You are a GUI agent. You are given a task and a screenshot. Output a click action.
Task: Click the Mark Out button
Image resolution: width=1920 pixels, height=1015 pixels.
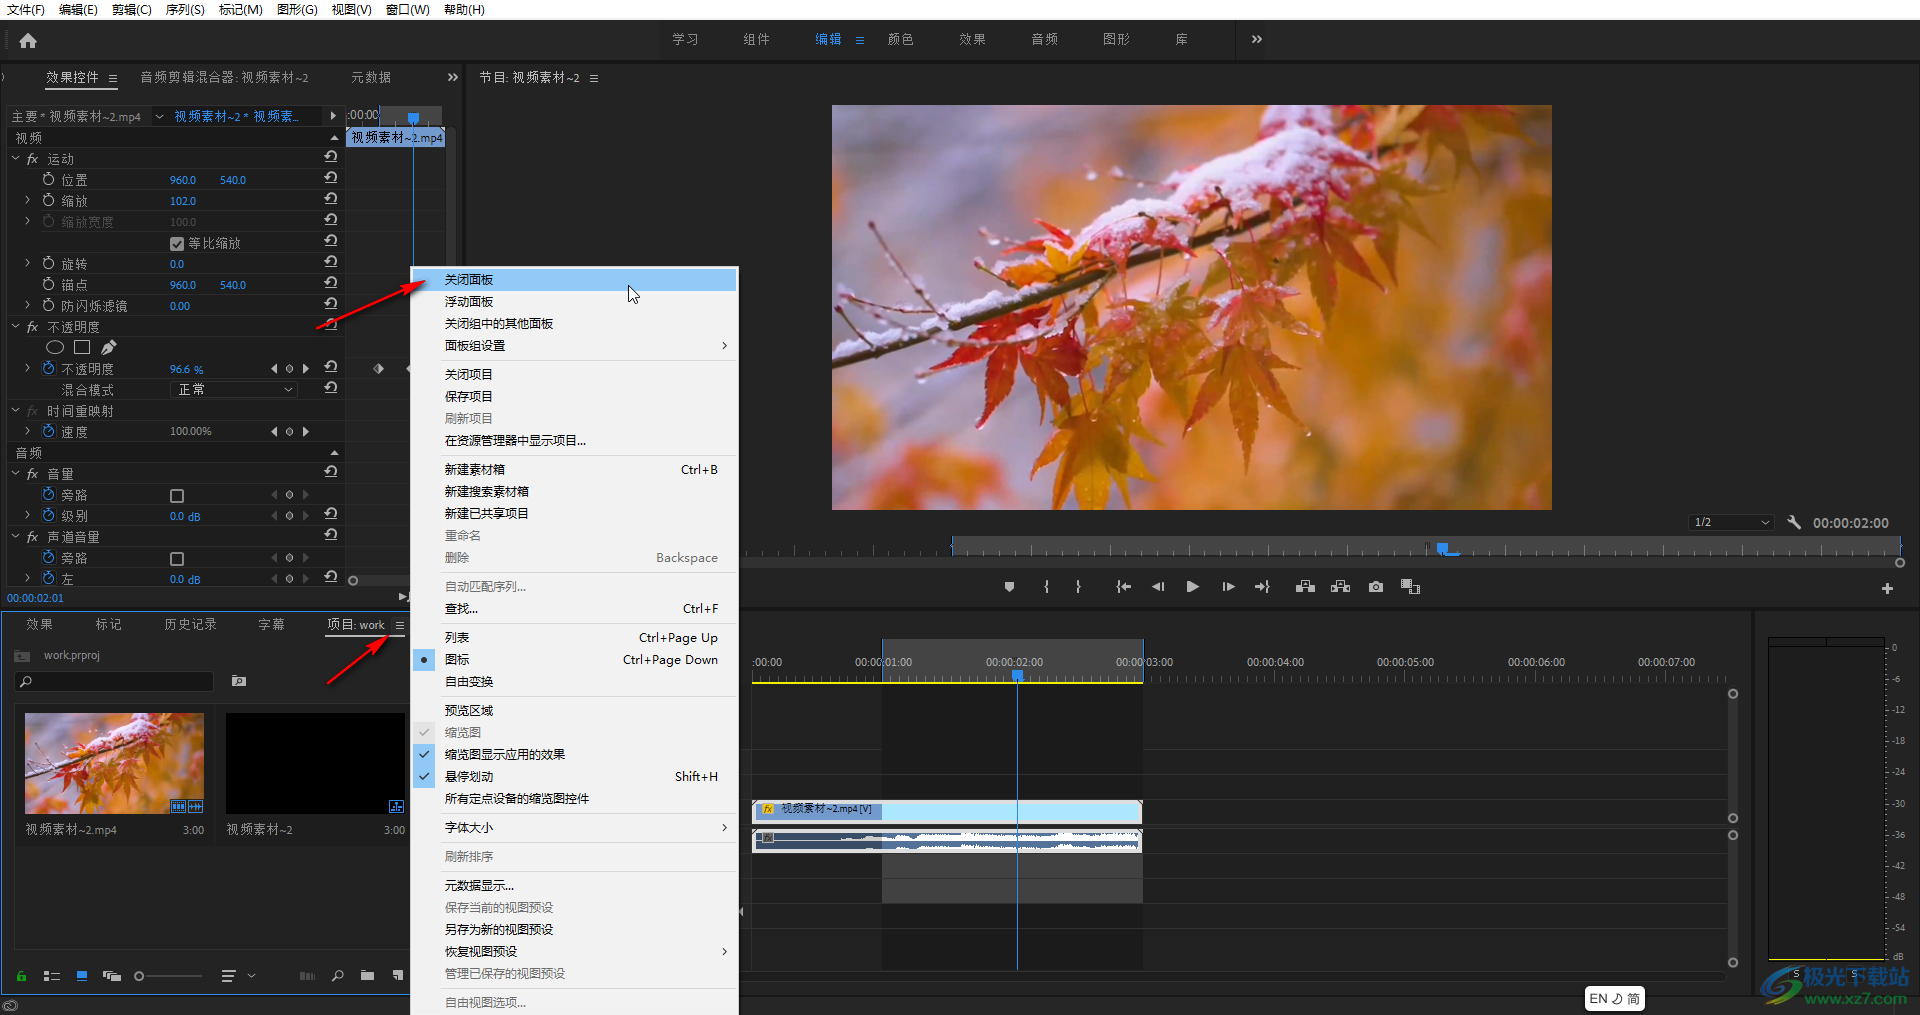pyautogui.click(x=1078, y=587)
